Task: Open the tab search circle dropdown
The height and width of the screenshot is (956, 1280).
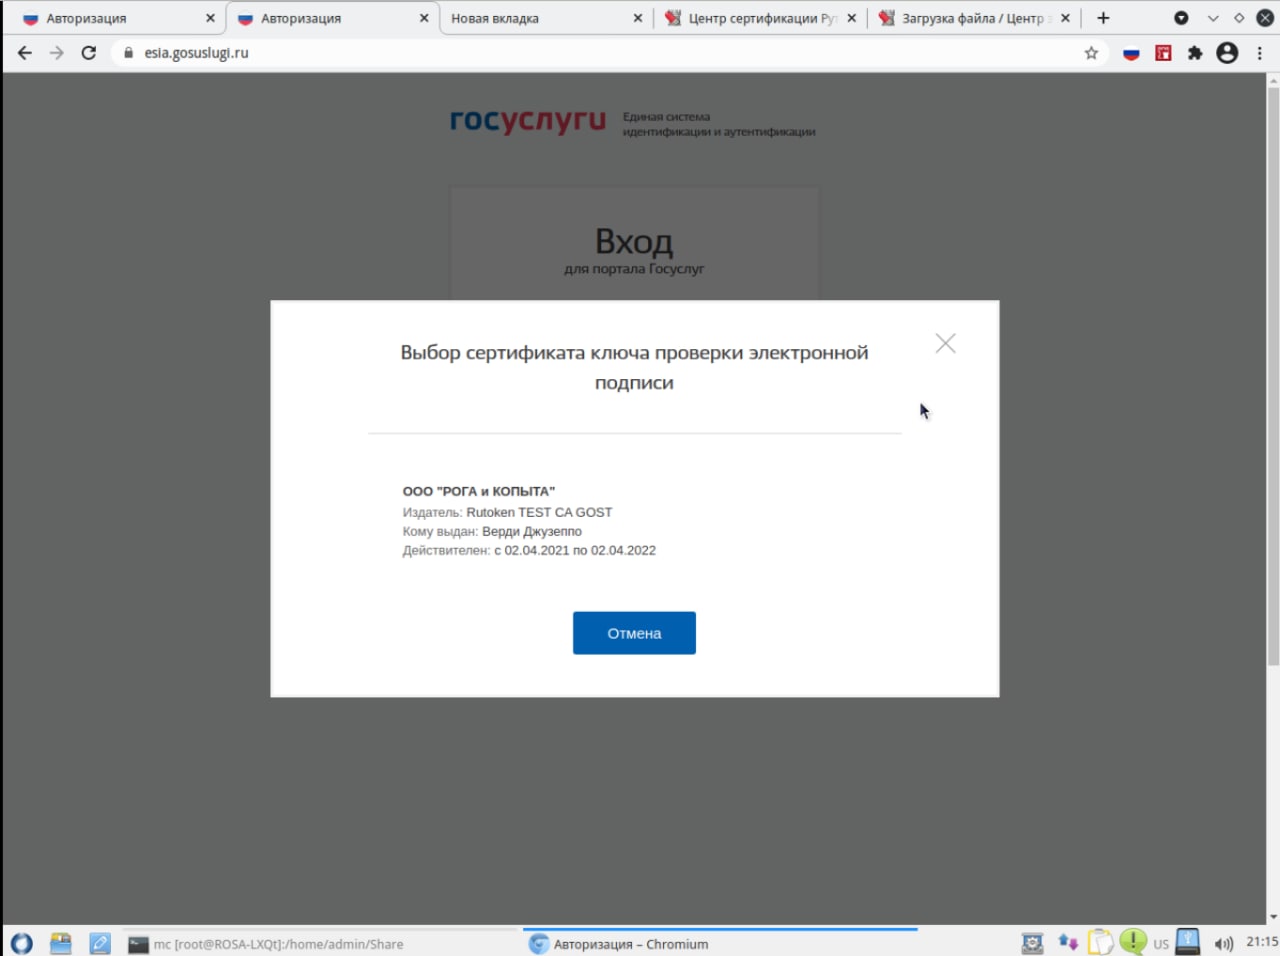Action: [1181, 18]
